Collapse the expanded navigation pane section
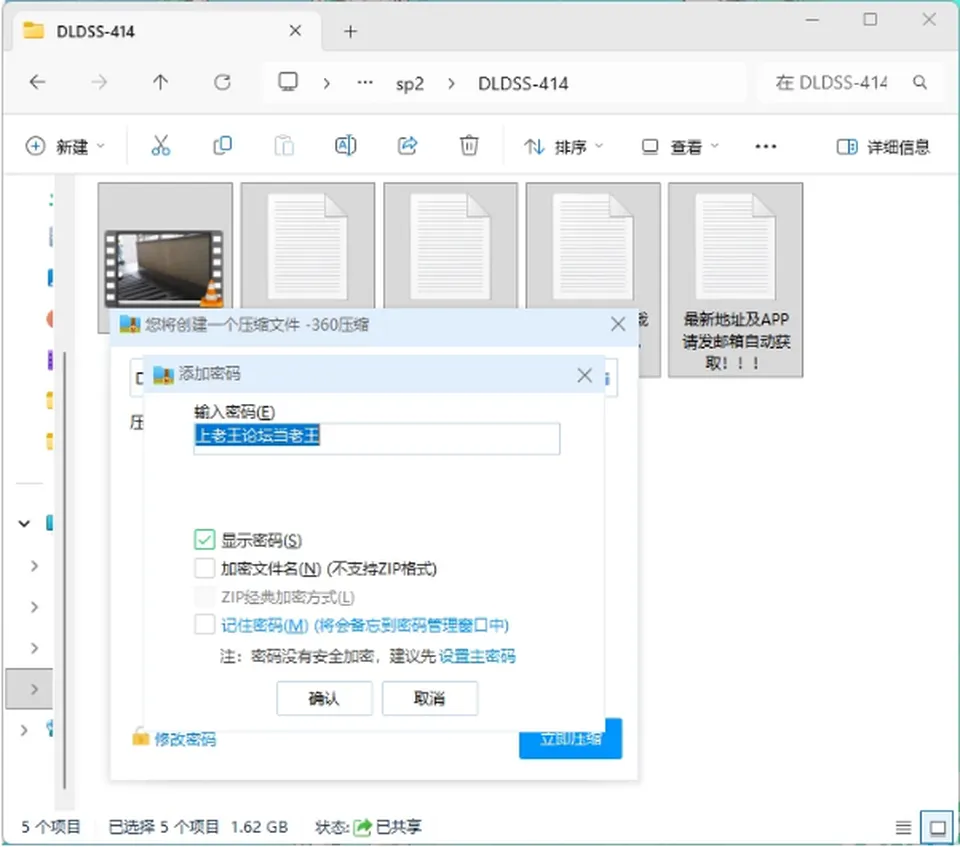 (24, 524)
